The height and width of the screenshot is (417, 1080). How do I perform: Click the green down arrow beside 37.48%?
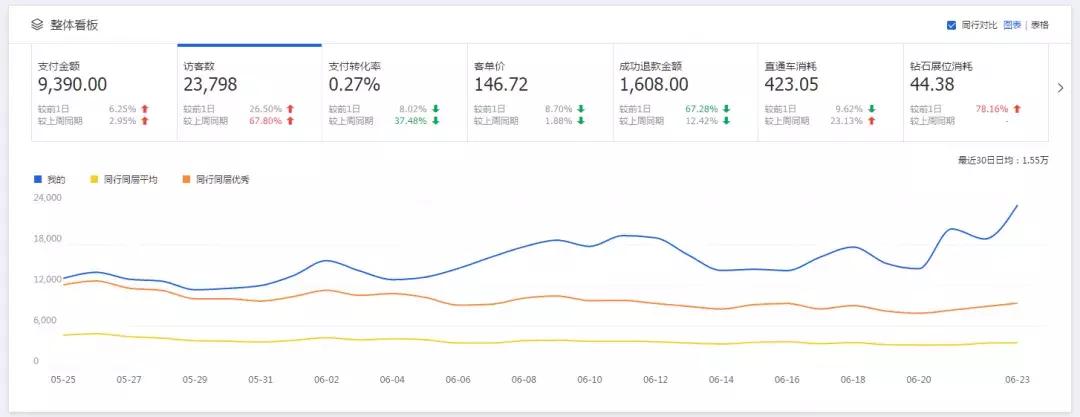point(436,121)
